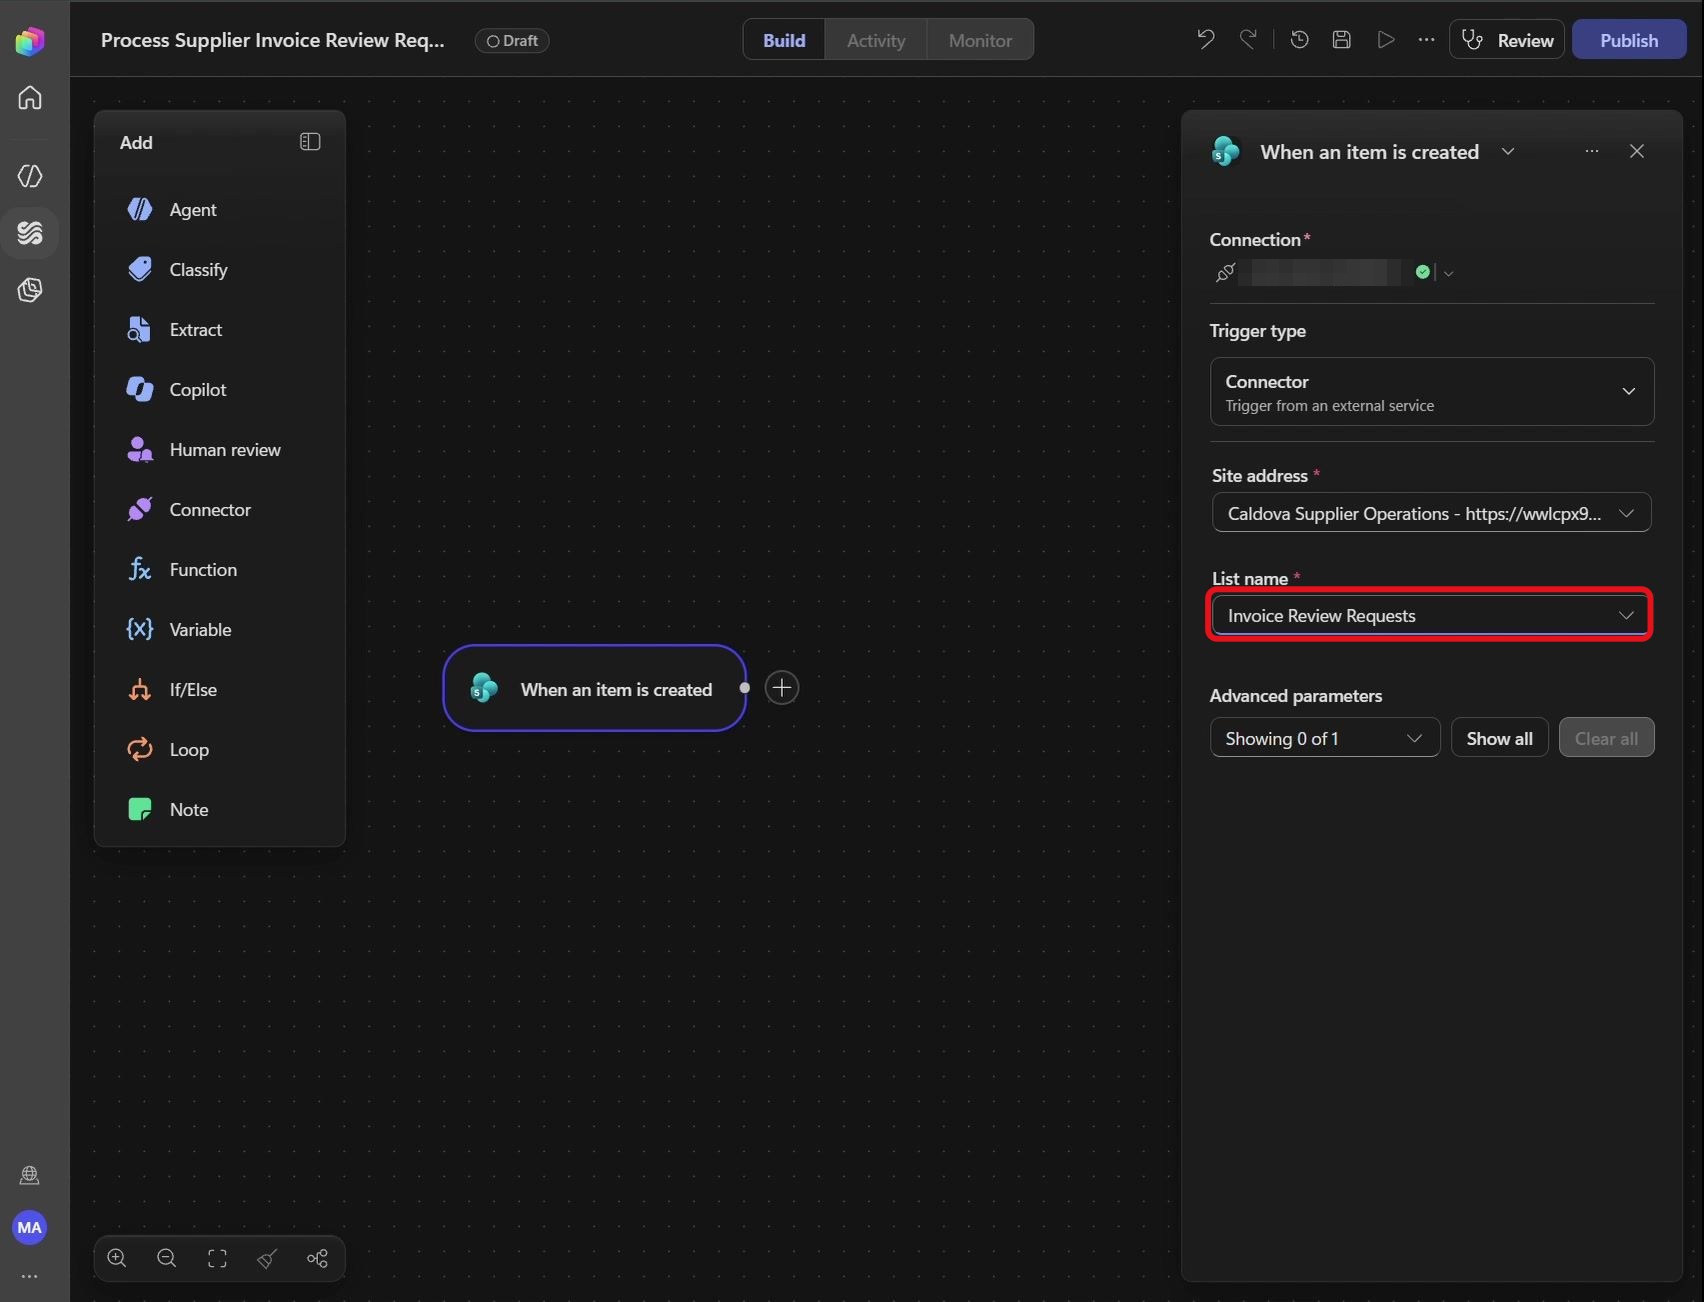Image resolution: width=1704 pixels, height=1302 pixels.
Task: Zoom out on the canvas
Action: [167, 1258]
